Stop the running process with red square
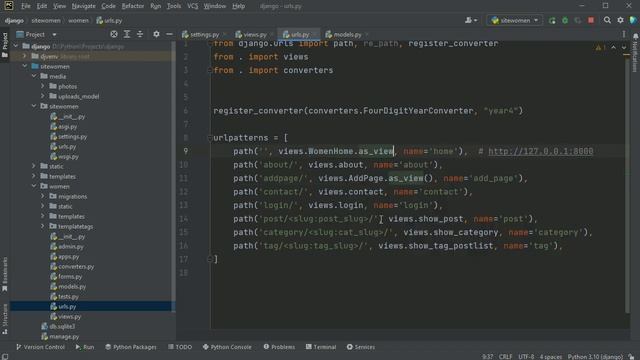Screen dimensions: 640x360 (591, 20)
